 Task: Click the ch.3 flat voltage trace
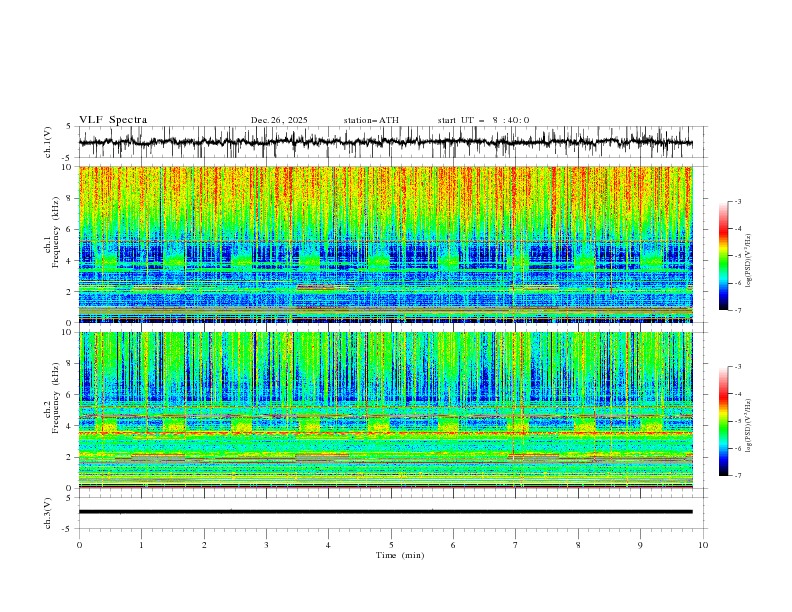[x=385, y=512]
